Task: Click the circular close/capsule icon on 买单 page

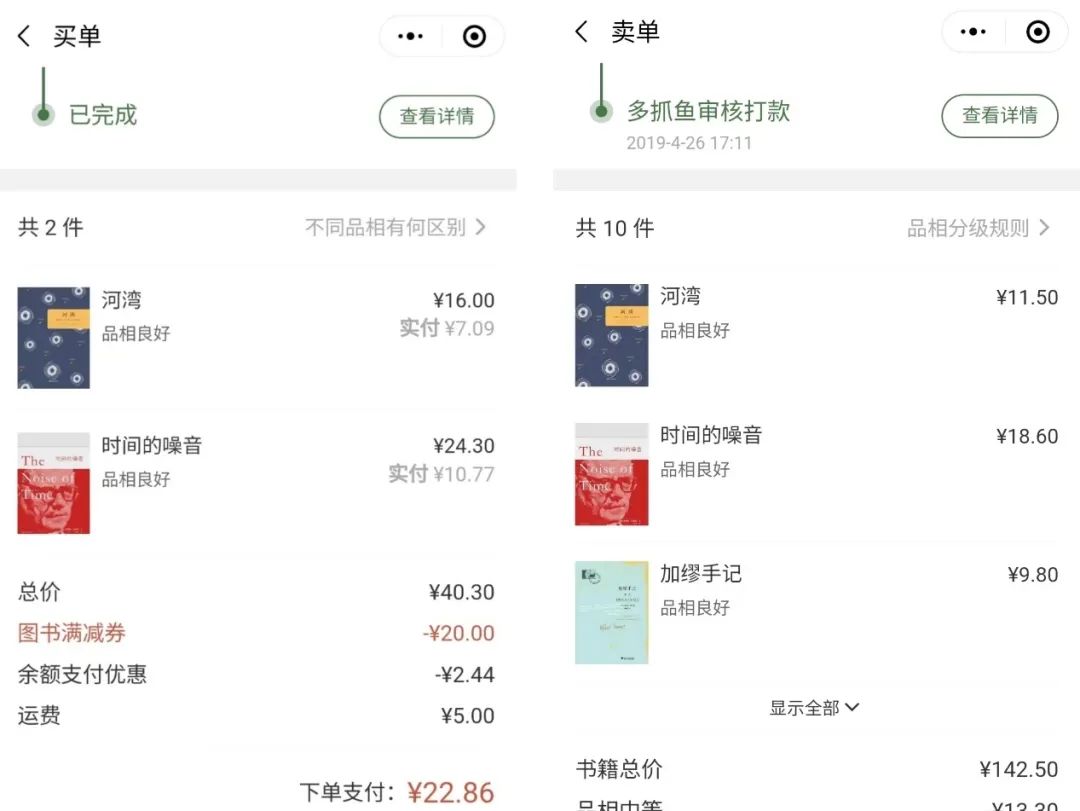Action: coord(473,34)
